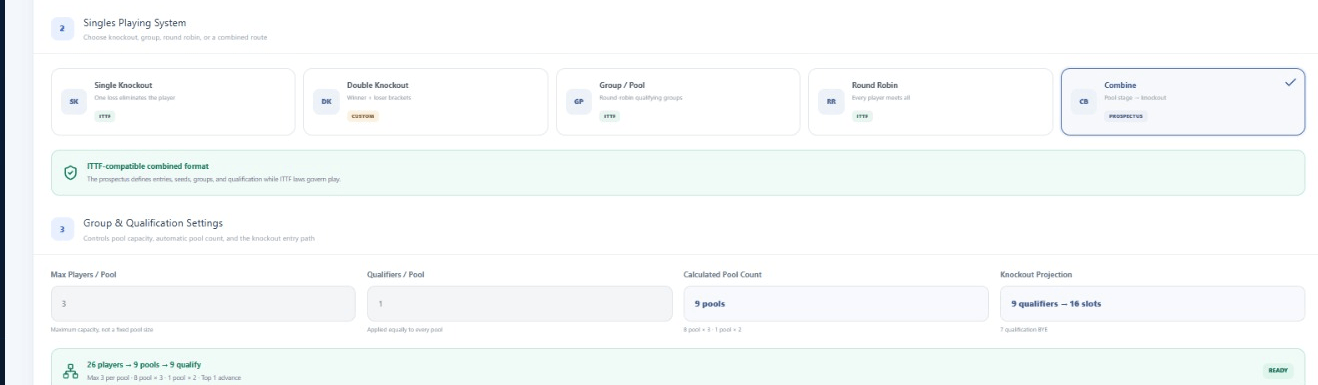Click the SK badge icon on Single Knockout
The height and width of the screenshot is (385, 1318).
tap(74, 102)
